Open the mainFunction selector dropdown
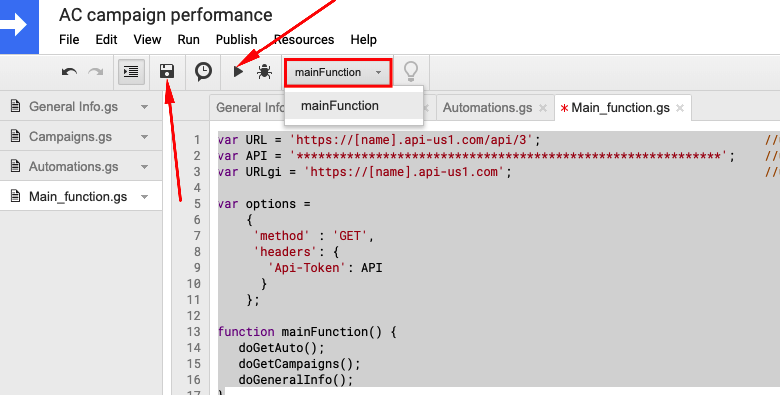Viewport: 780px width, 395px height. tap(338, 73)
